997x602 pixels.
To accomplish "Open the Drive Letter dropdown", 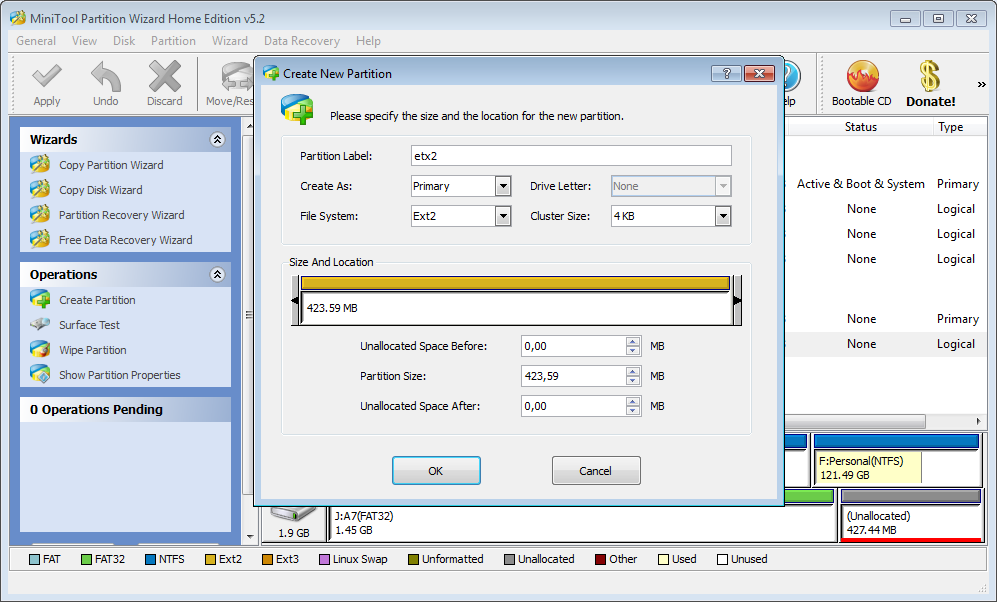I will pyautogui.click(x=723, y=186).
